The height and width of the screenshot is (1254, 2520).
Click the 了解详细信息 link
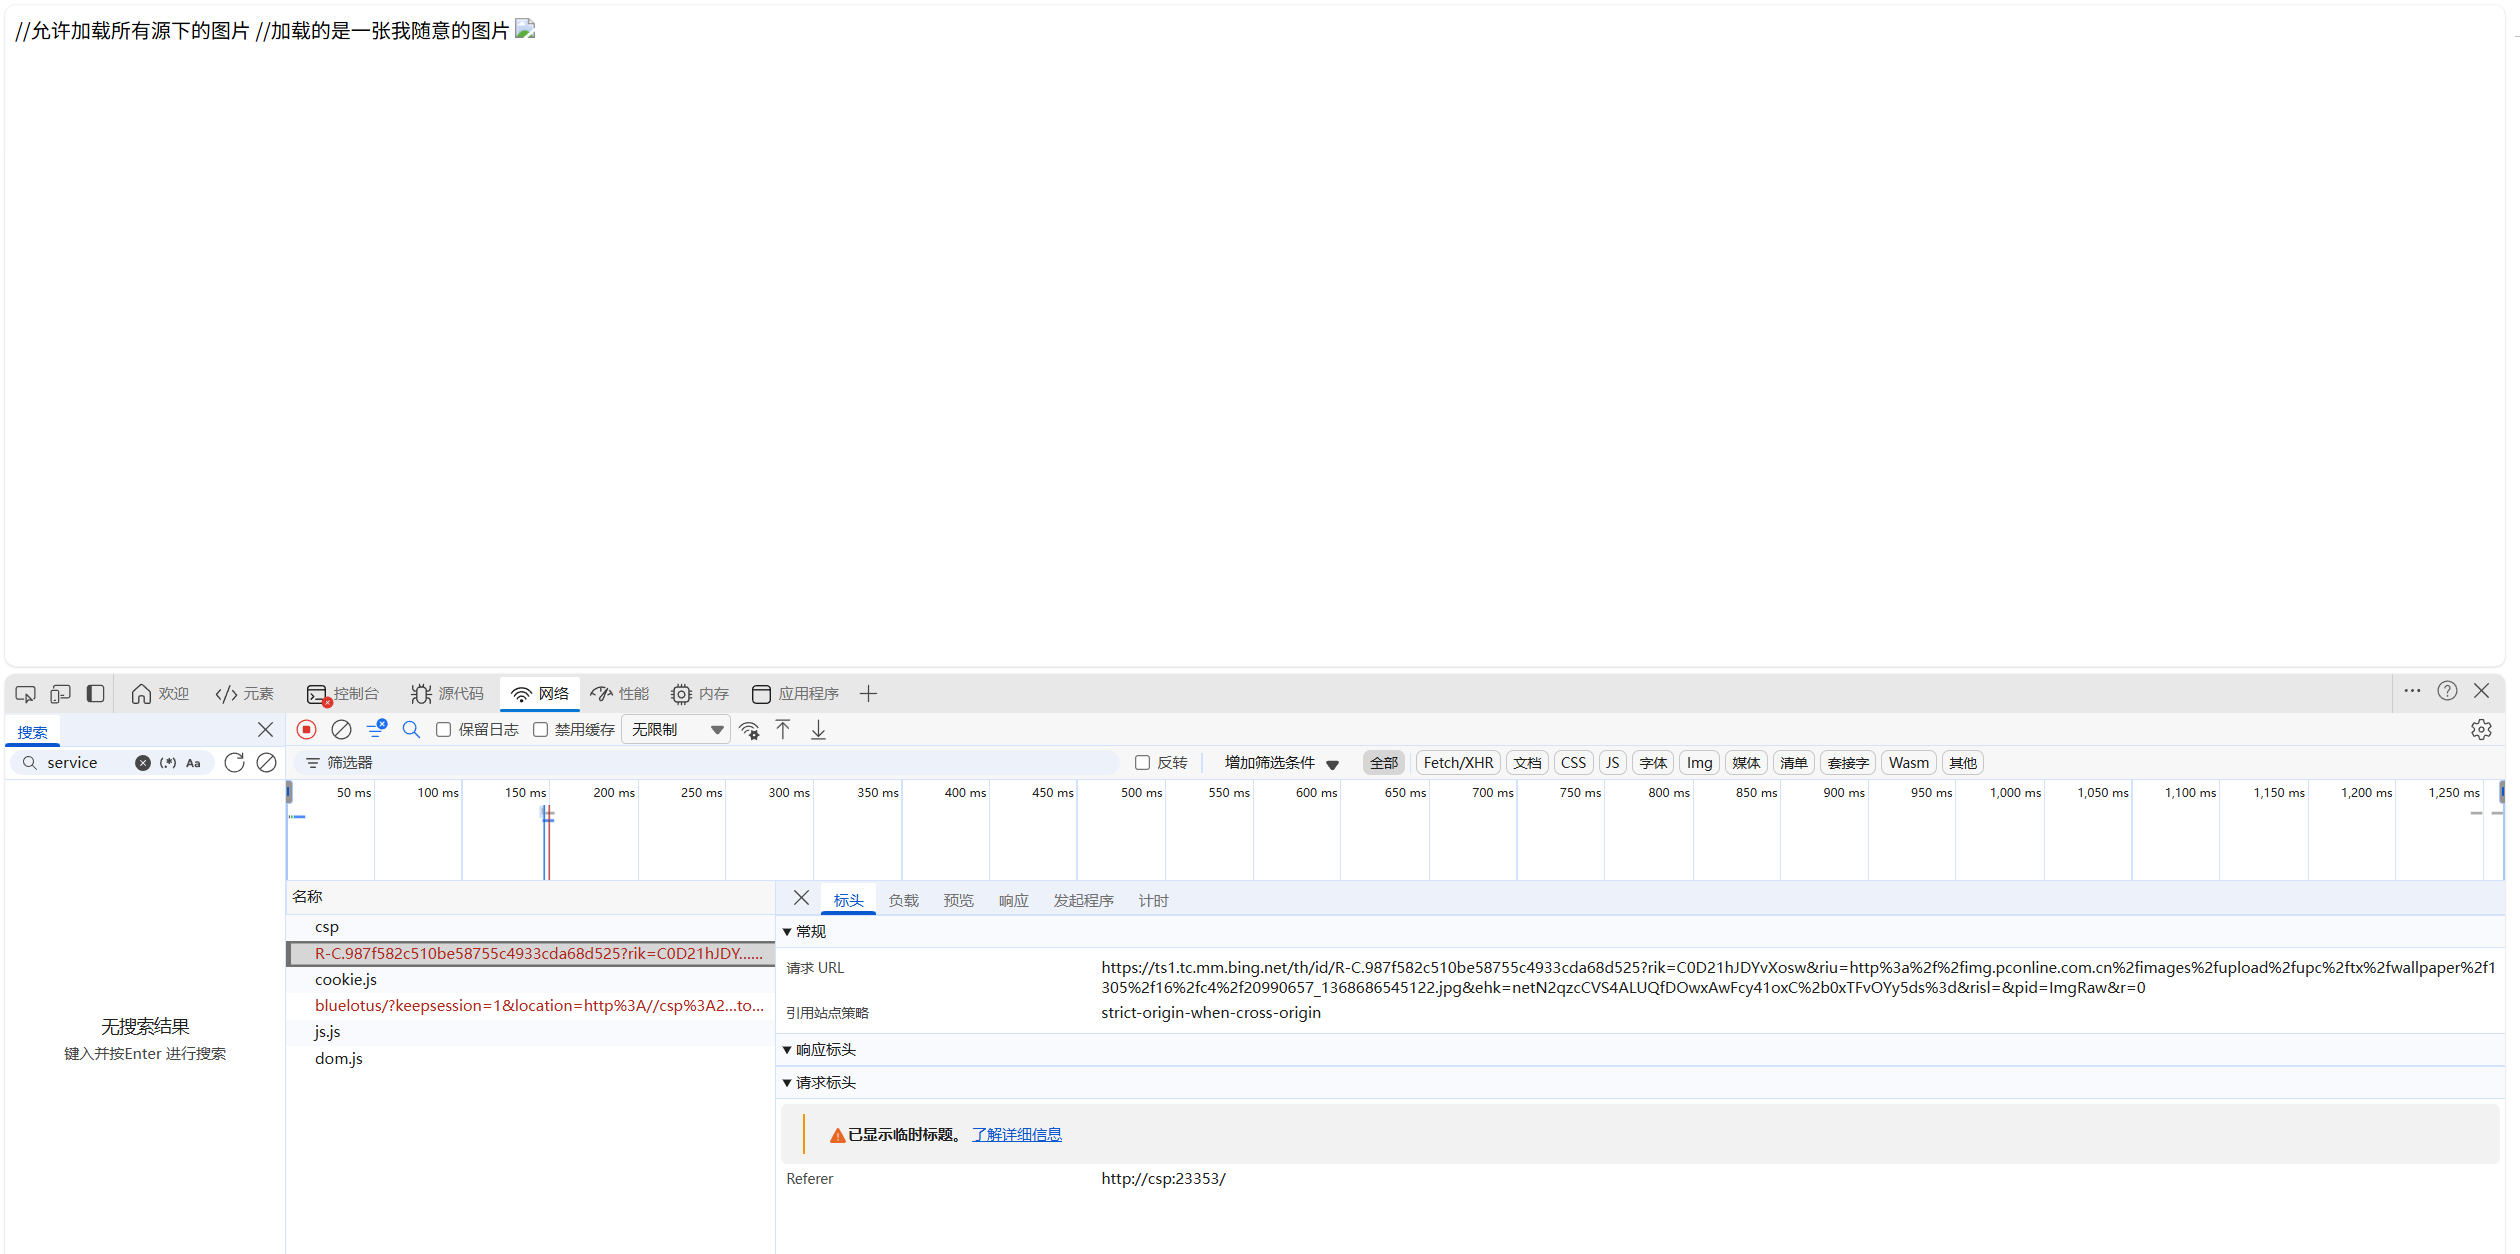pos(1016,1134)
